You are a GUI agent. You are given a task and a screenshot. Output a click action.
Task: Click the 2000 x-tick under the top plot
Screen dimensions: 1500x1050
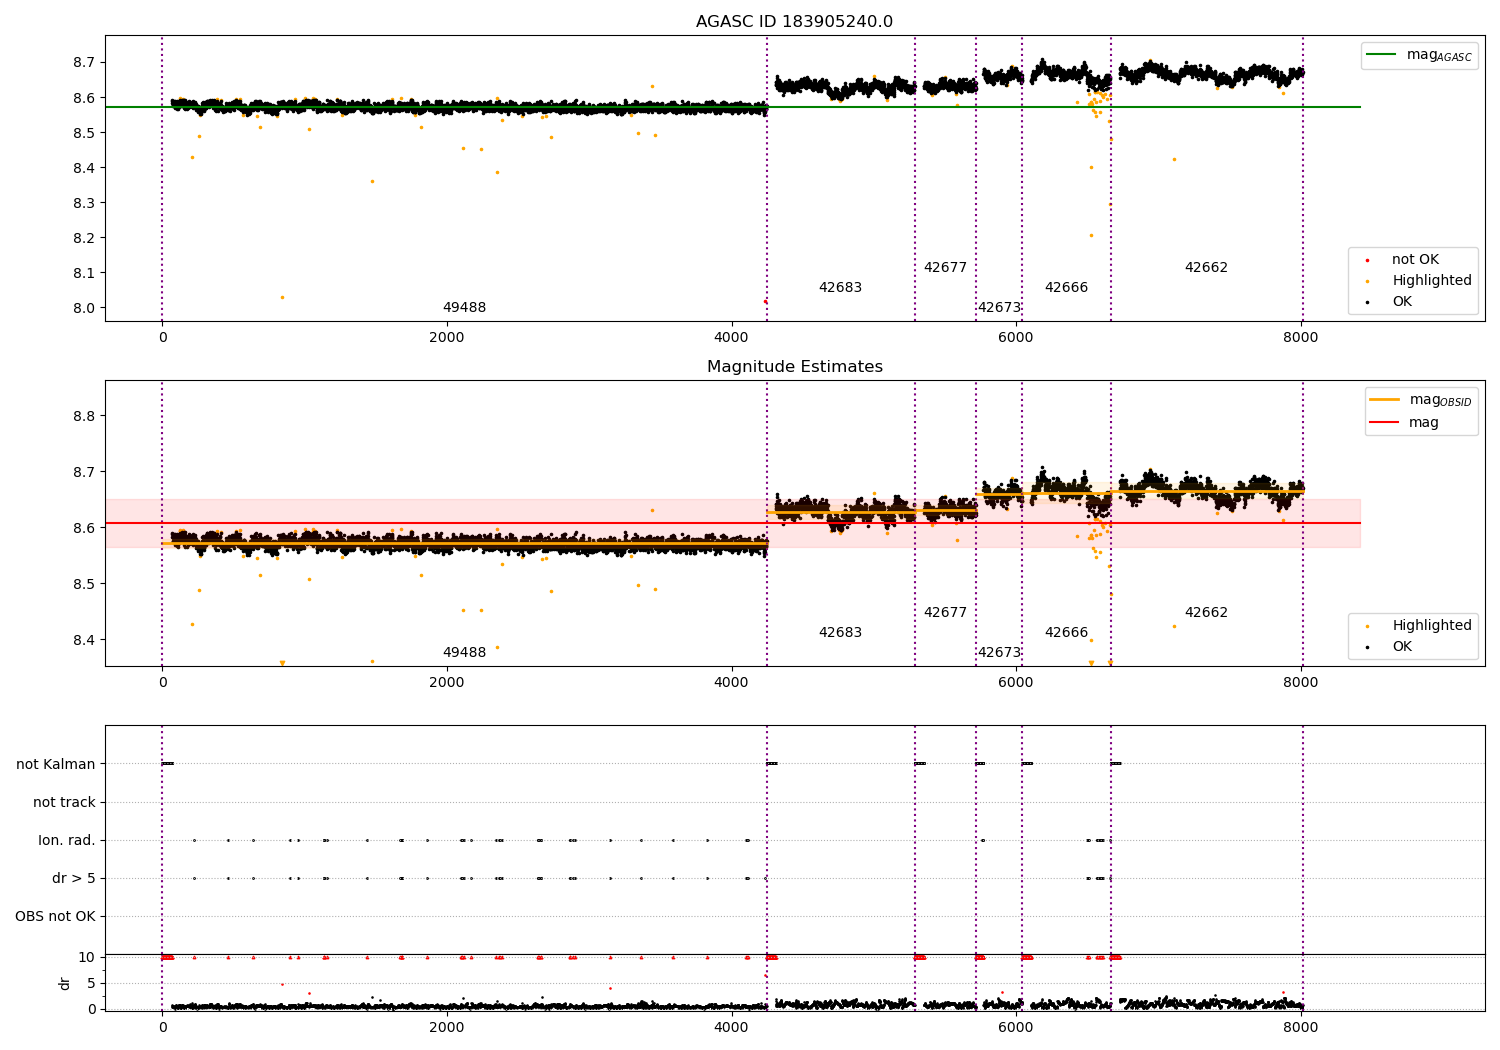pos(447,338)
